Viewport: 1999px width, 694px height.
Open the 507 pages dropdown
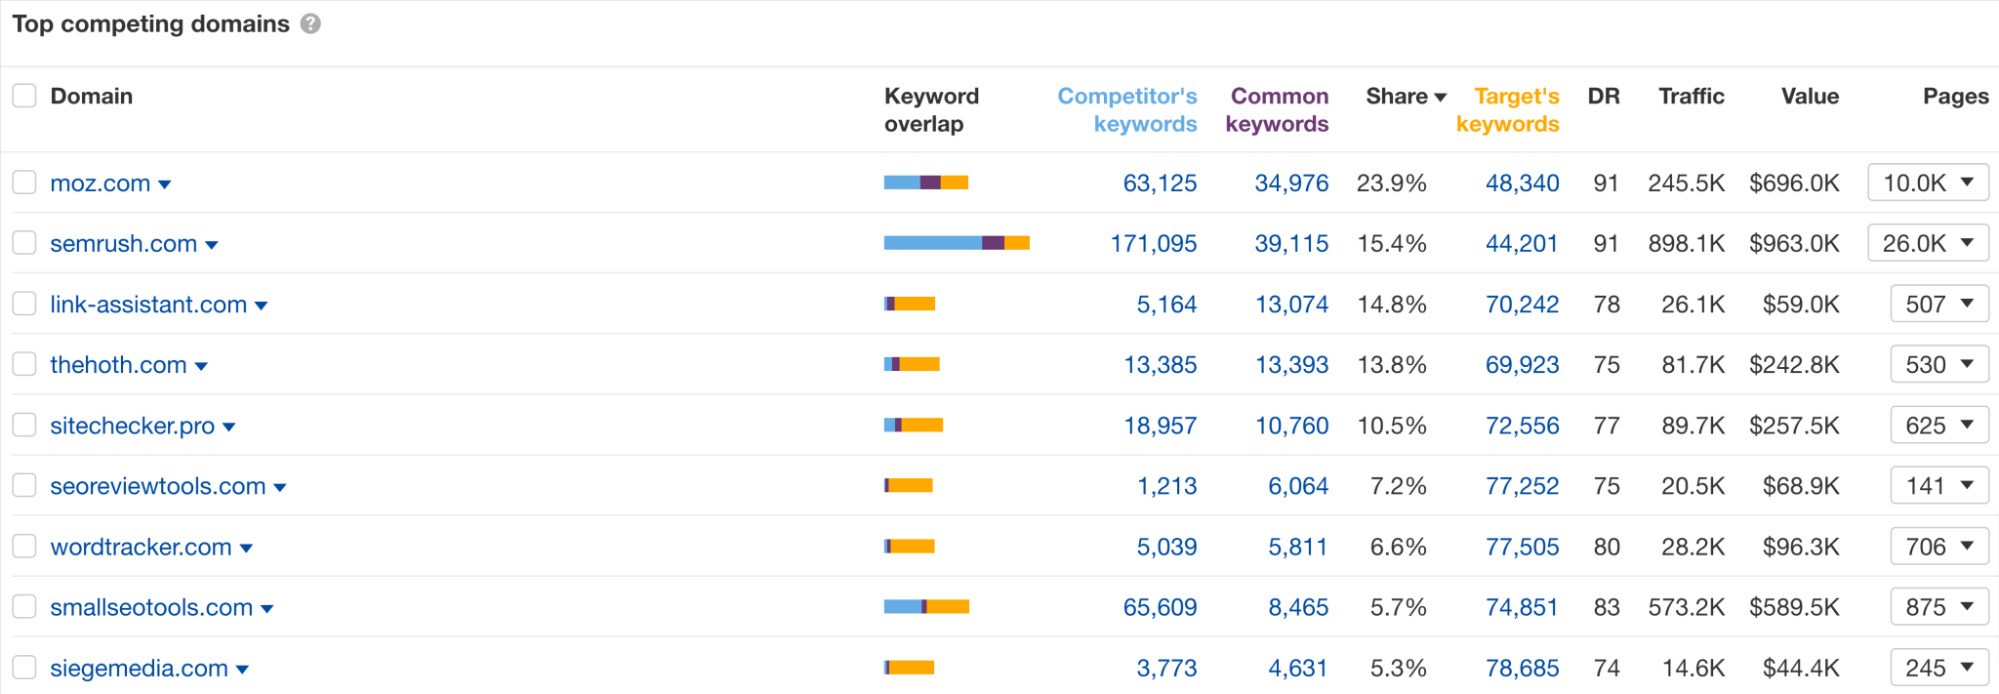[x=1939, y=304]
